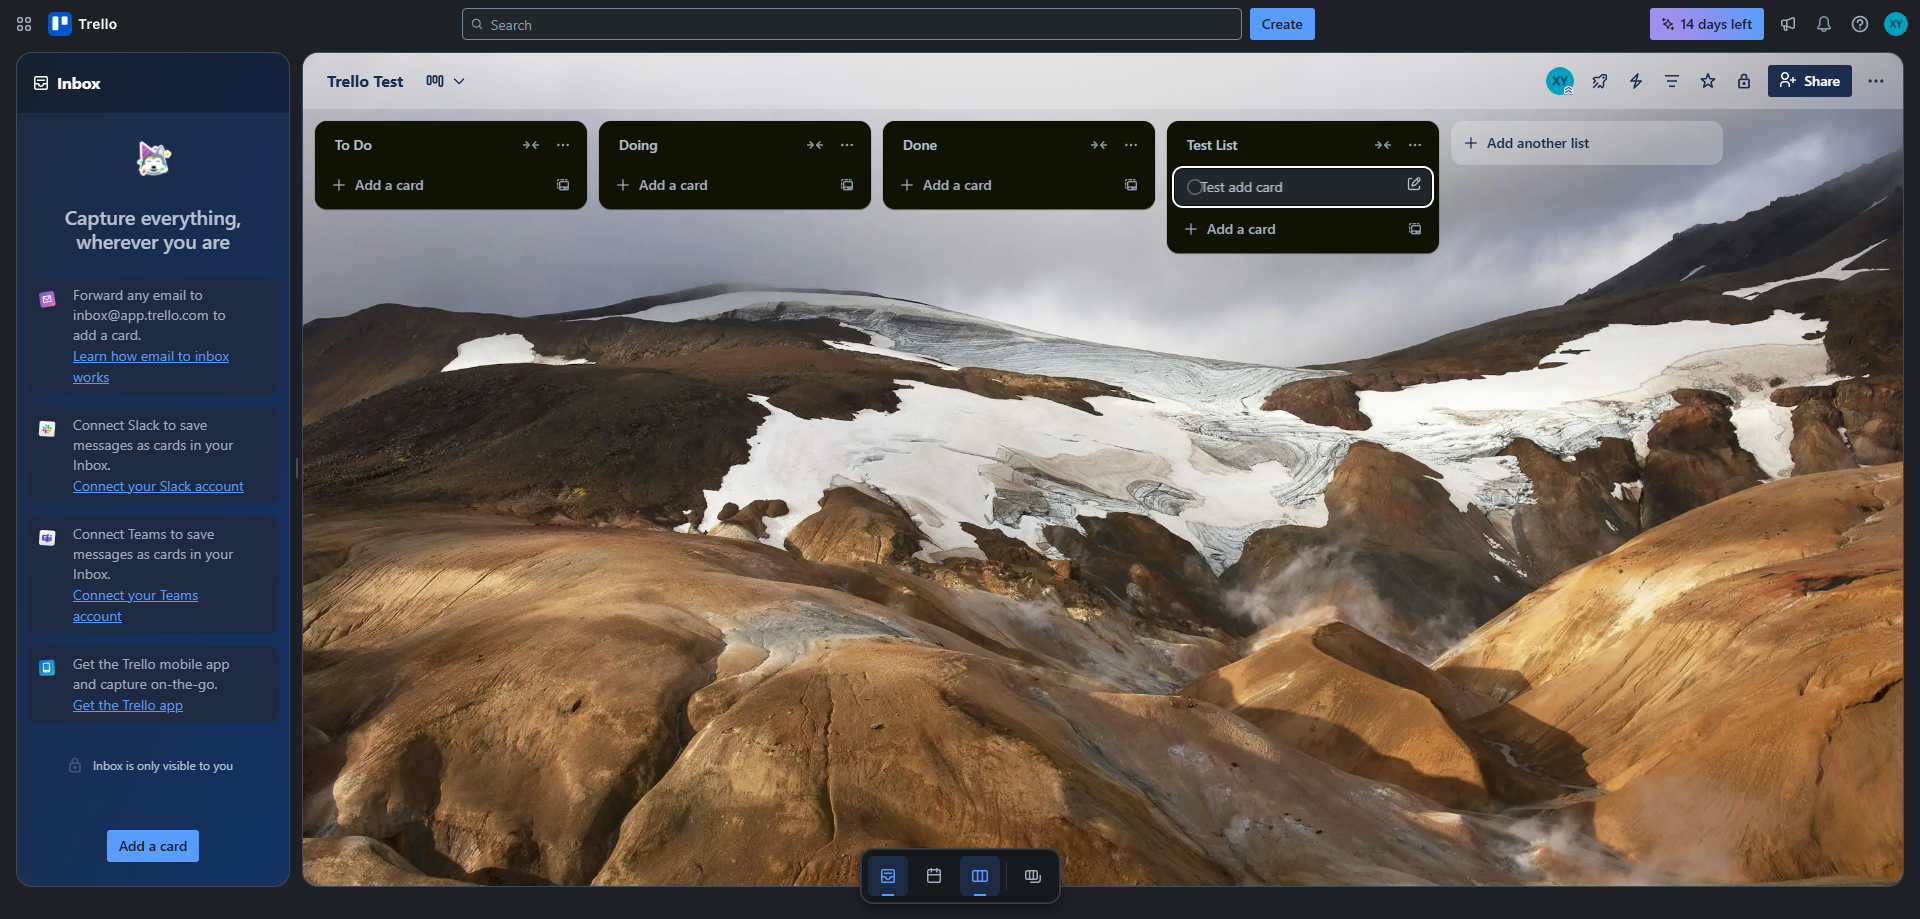Screen dimensions: 1920x919
Task: Collapse the Doing list
Action: [x=815, y=145]
